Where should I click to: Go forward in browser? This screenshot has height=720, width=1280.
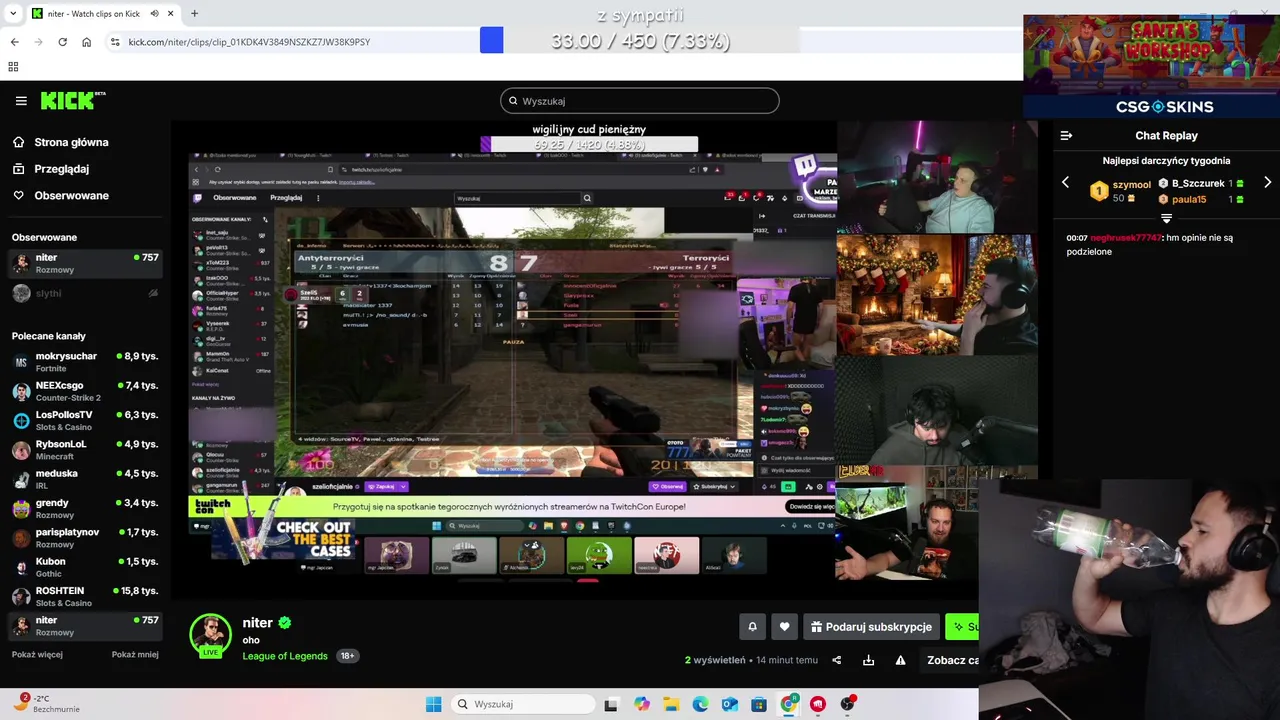(39, 42)
